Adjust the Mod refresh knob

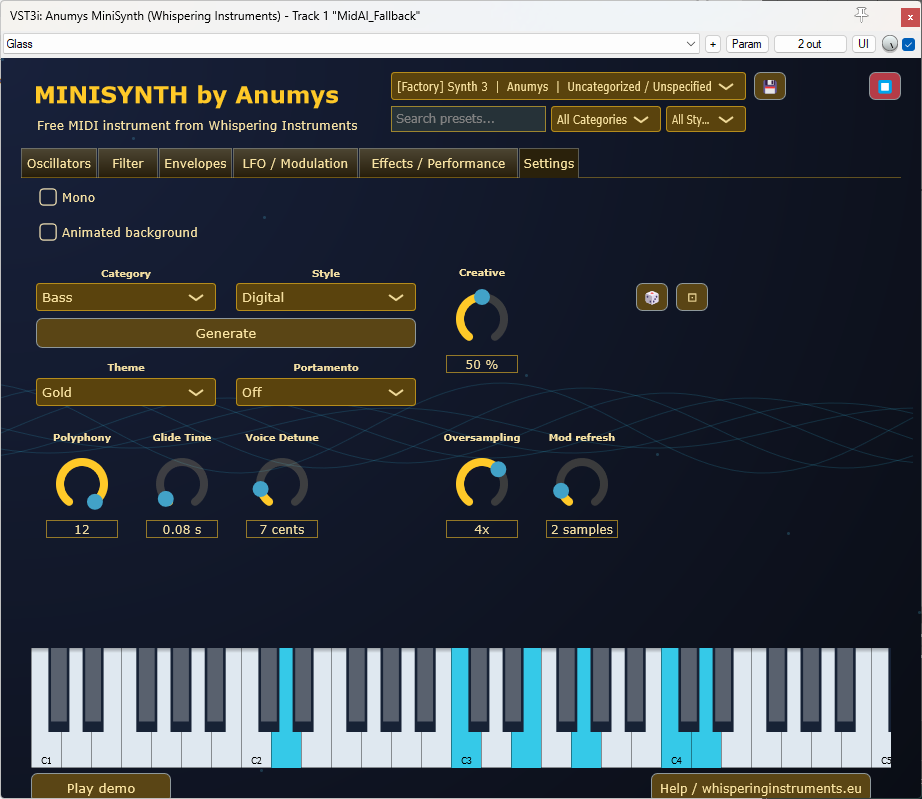pos(582,484)
